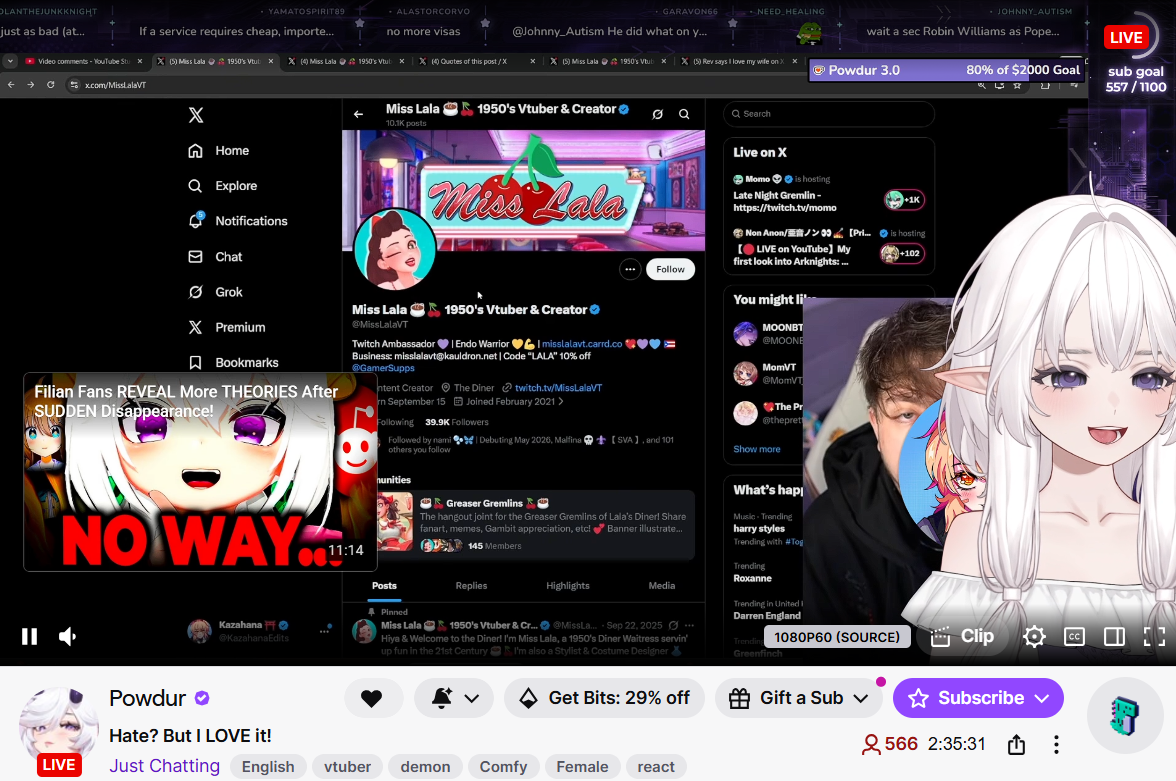This screenshot has width=1176, height=781.
Task: Switch to Video comments YouTube Studio tab
Action: (x=82, y=62)
